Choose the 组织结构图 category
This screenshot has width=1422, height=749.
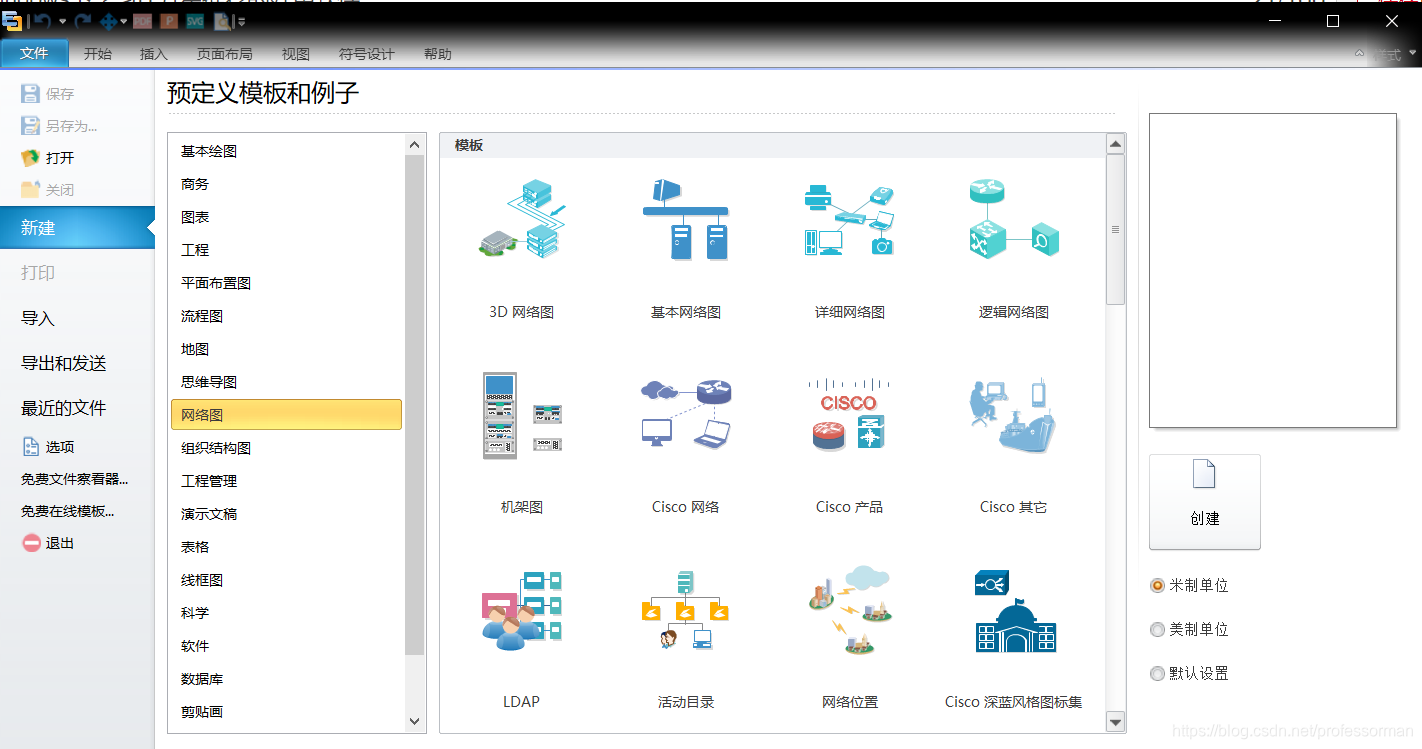[x=286, y=448]
